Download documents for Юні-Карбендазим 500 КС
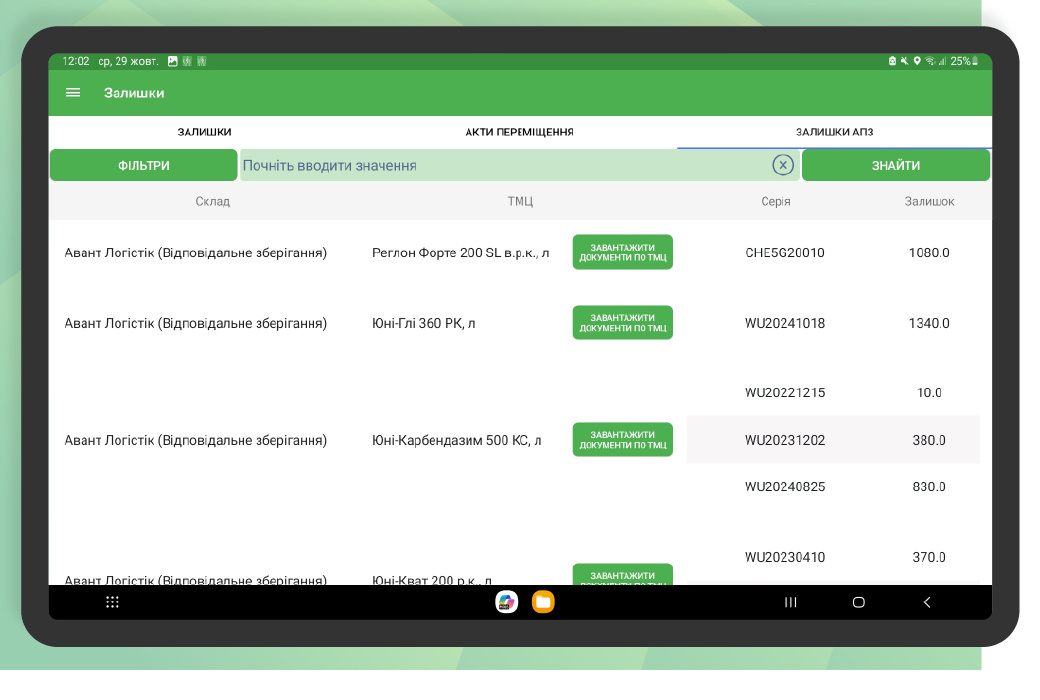 (622, 440)
